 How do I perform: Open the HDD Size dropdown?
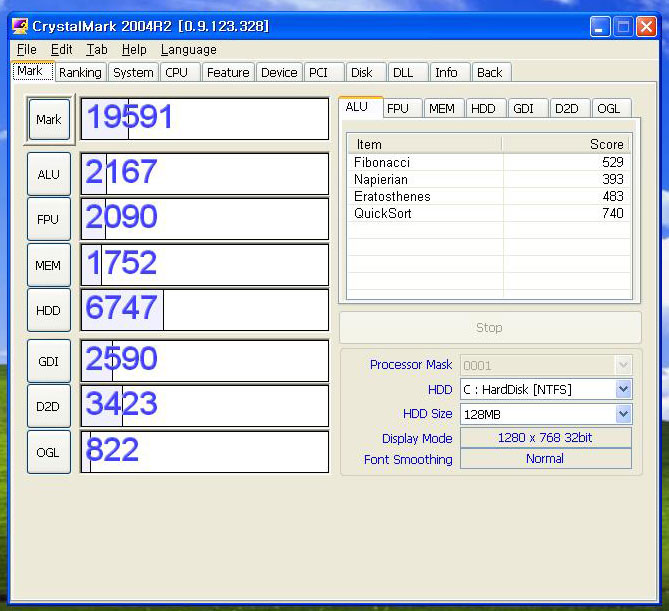[623, 414]
